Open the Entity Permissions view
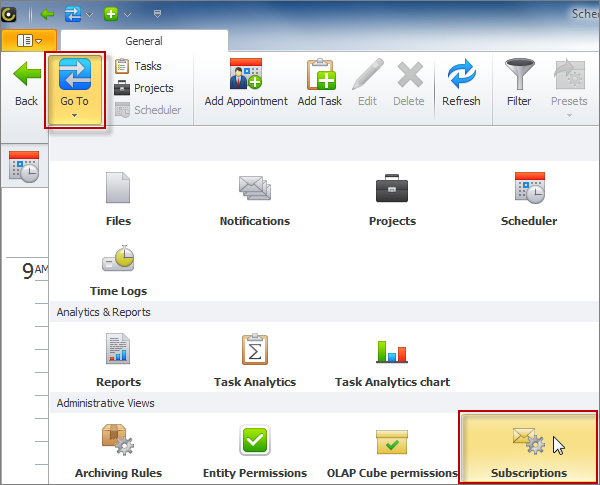The image size is (600, 485). 255,448
